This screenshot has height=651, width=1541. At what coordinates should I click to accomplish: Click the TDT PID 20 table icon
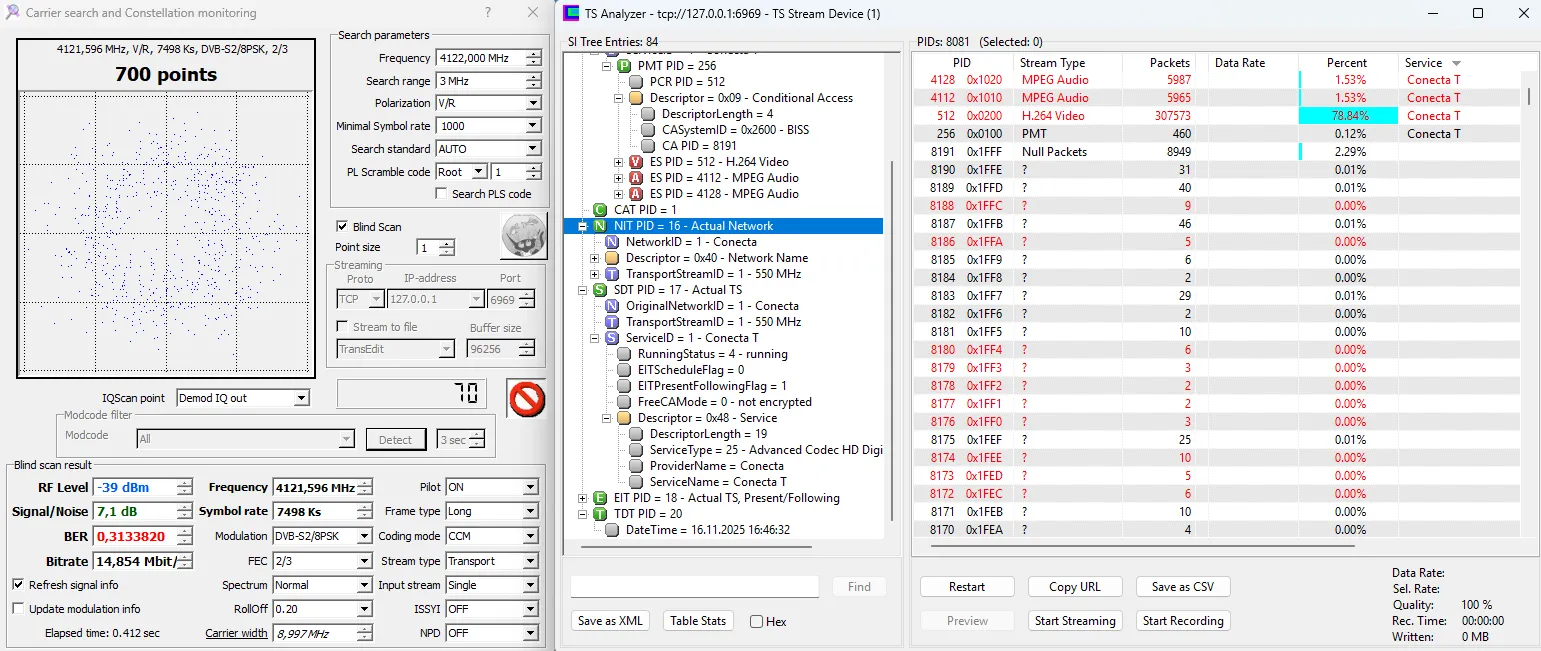point(600,514)
